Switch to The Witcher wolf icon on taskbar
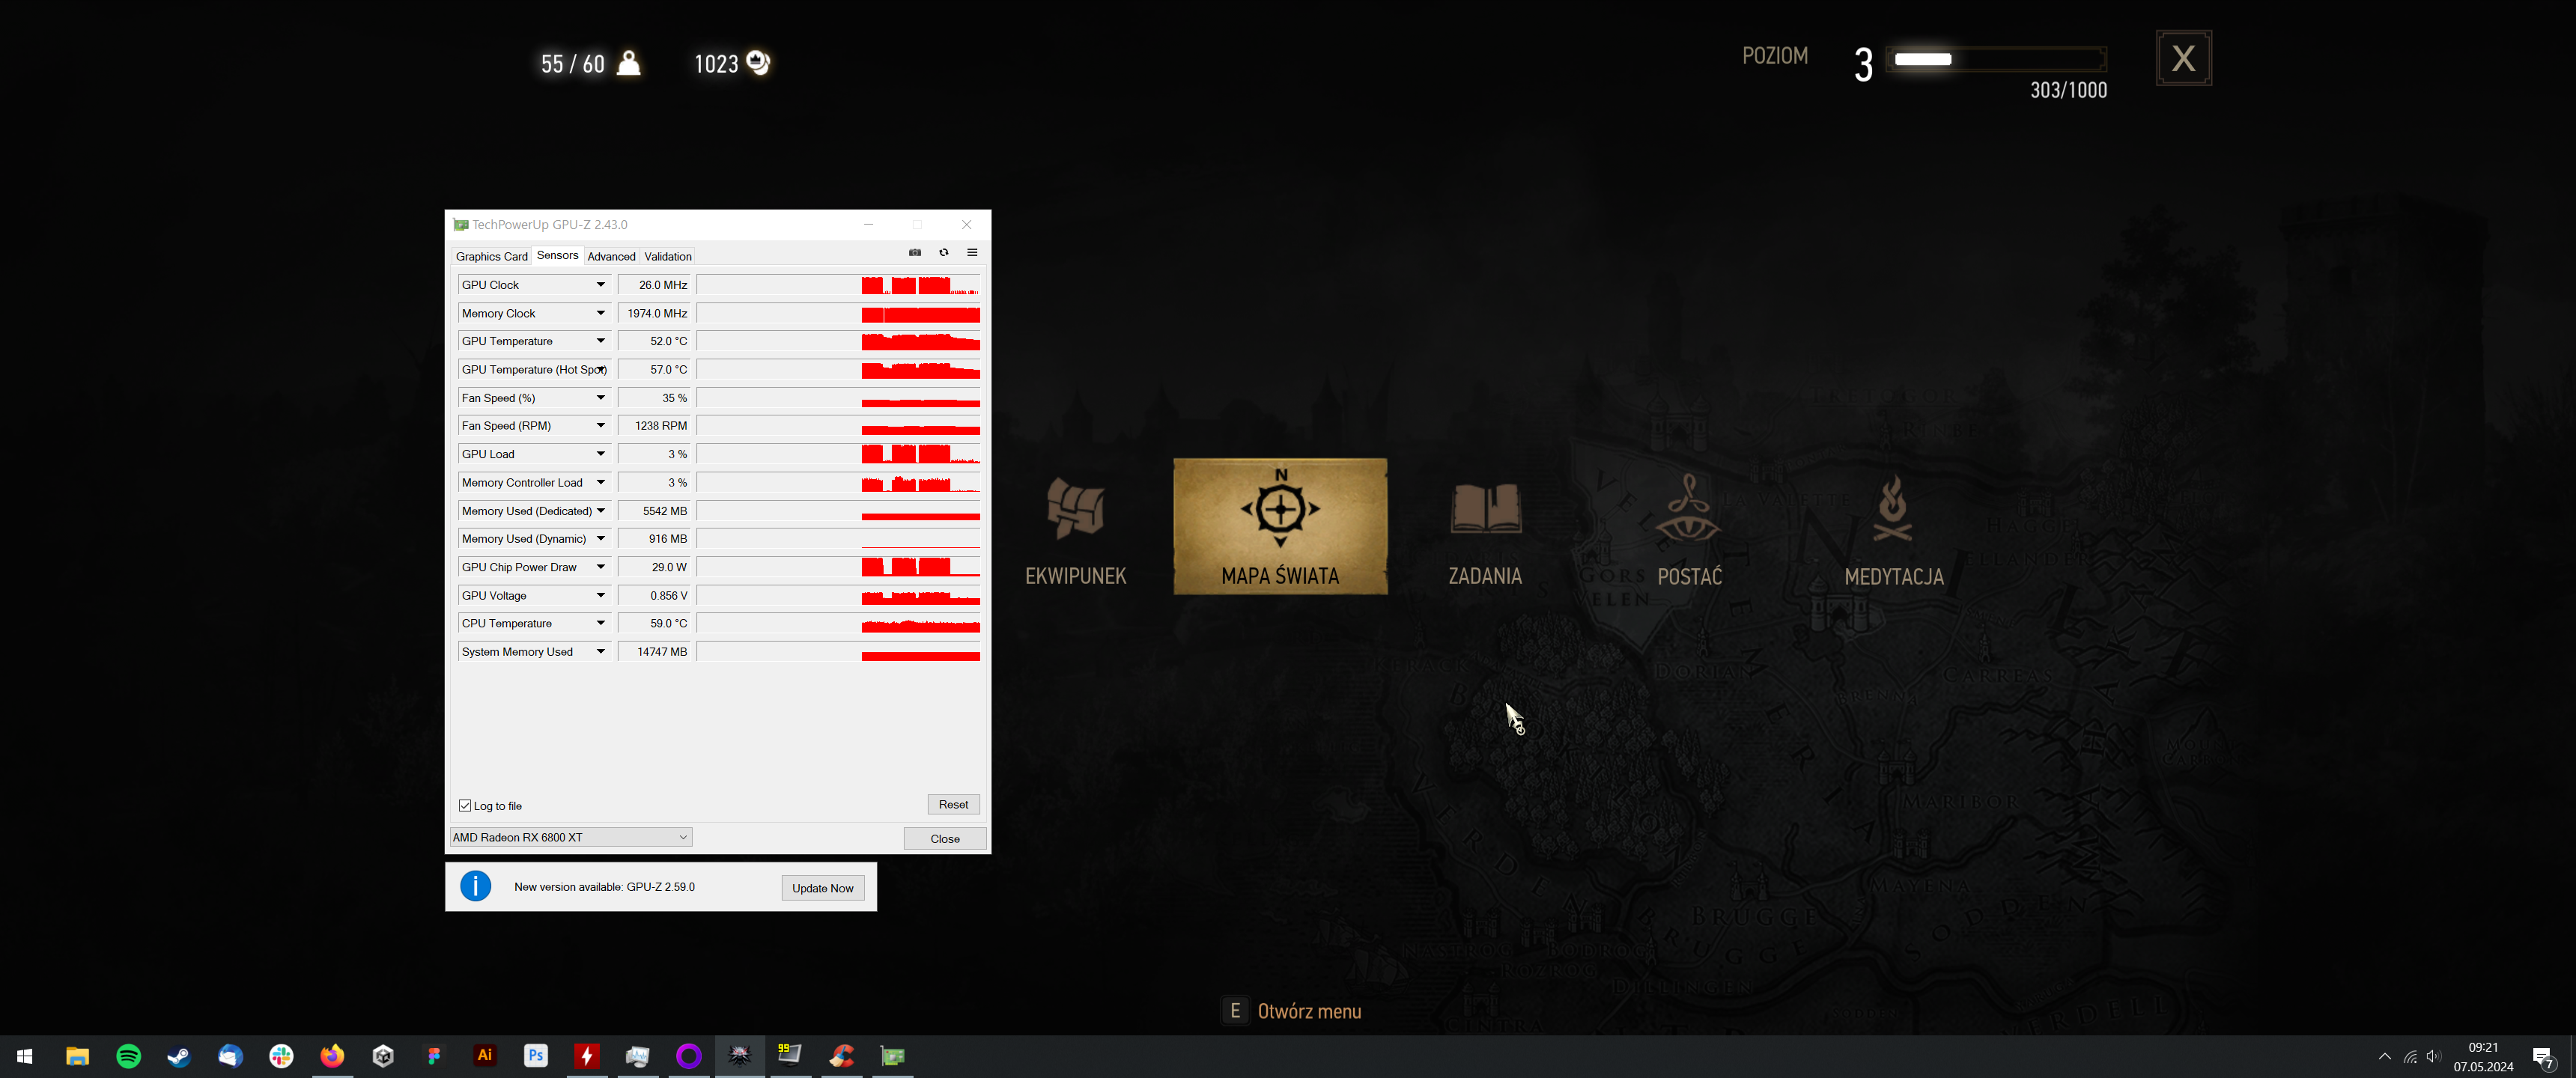This screenshot has height=1078, width=2576. pyautogui.click(x=740, y=1056)
